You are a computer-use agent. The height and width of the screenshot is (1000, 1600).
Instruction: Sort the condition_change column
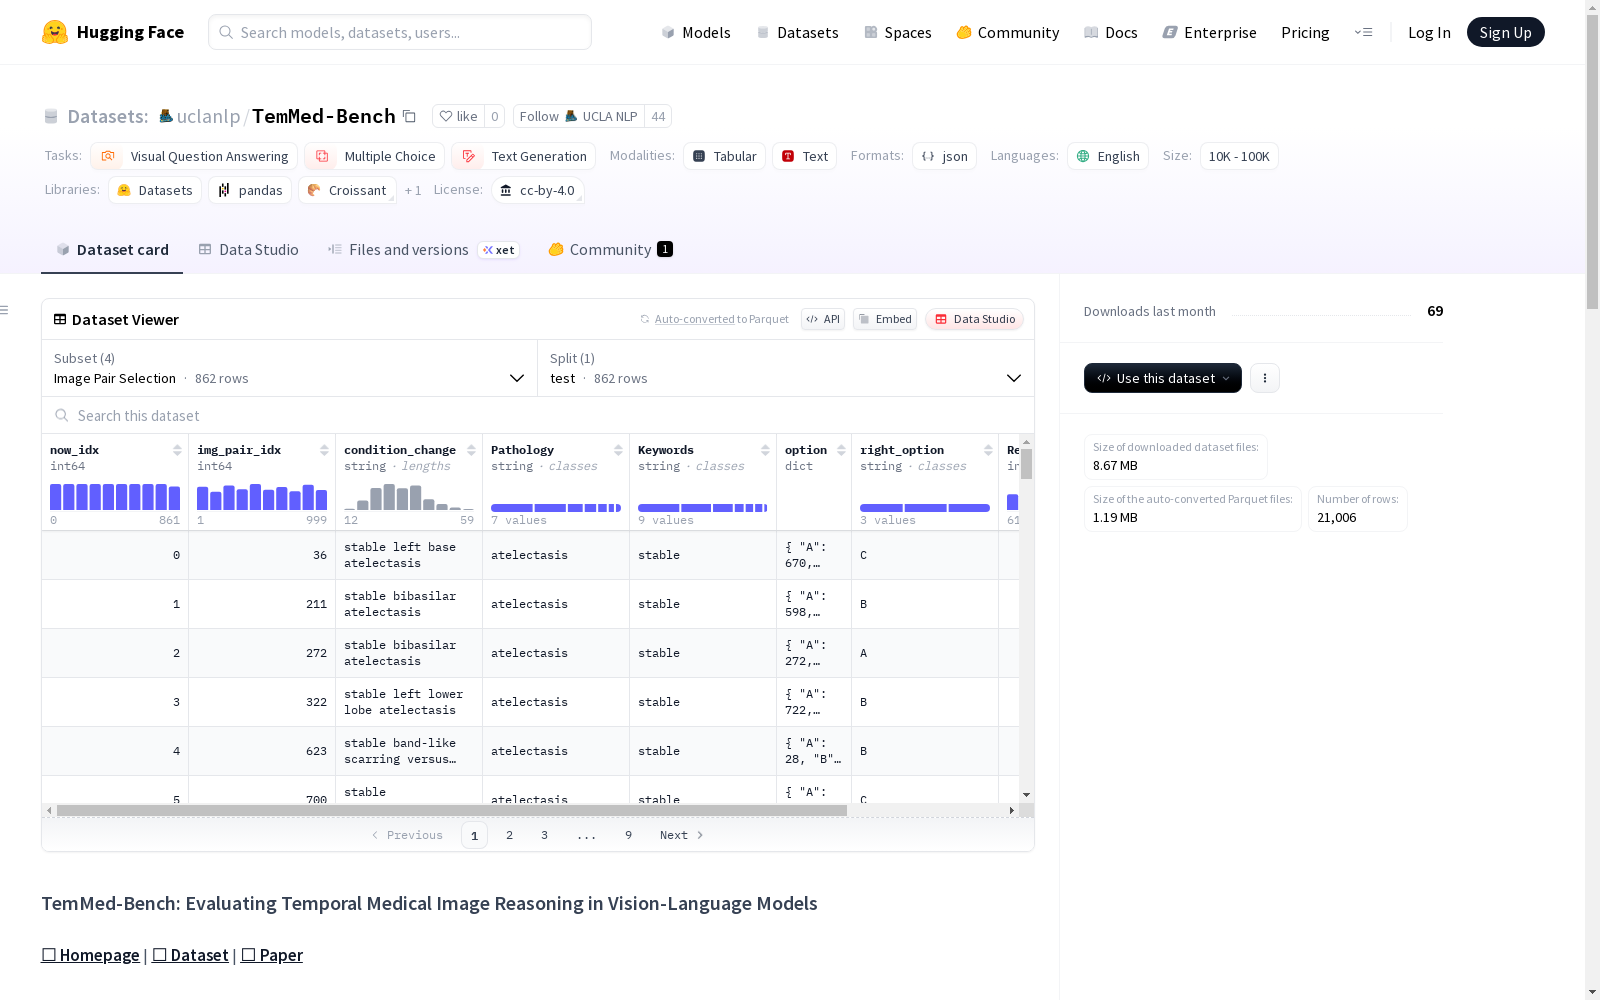tap(471, 450)
